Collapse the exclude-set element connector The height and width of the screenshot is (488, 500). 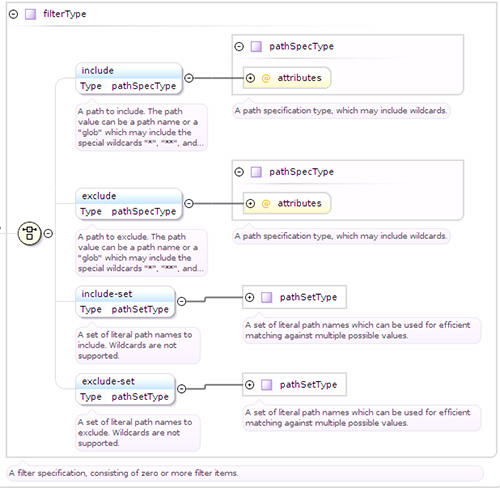[x=181, y=389]
